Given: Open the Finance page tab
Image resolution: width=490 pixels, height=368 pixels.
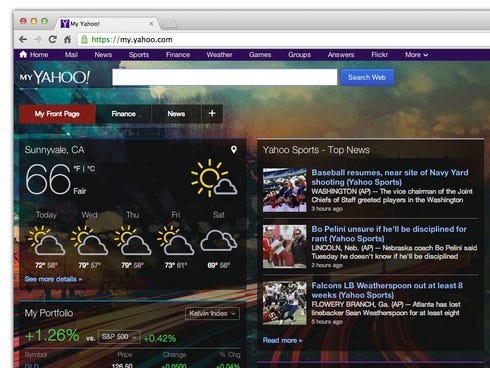Looking at the screenshot, I should (123, 114).
